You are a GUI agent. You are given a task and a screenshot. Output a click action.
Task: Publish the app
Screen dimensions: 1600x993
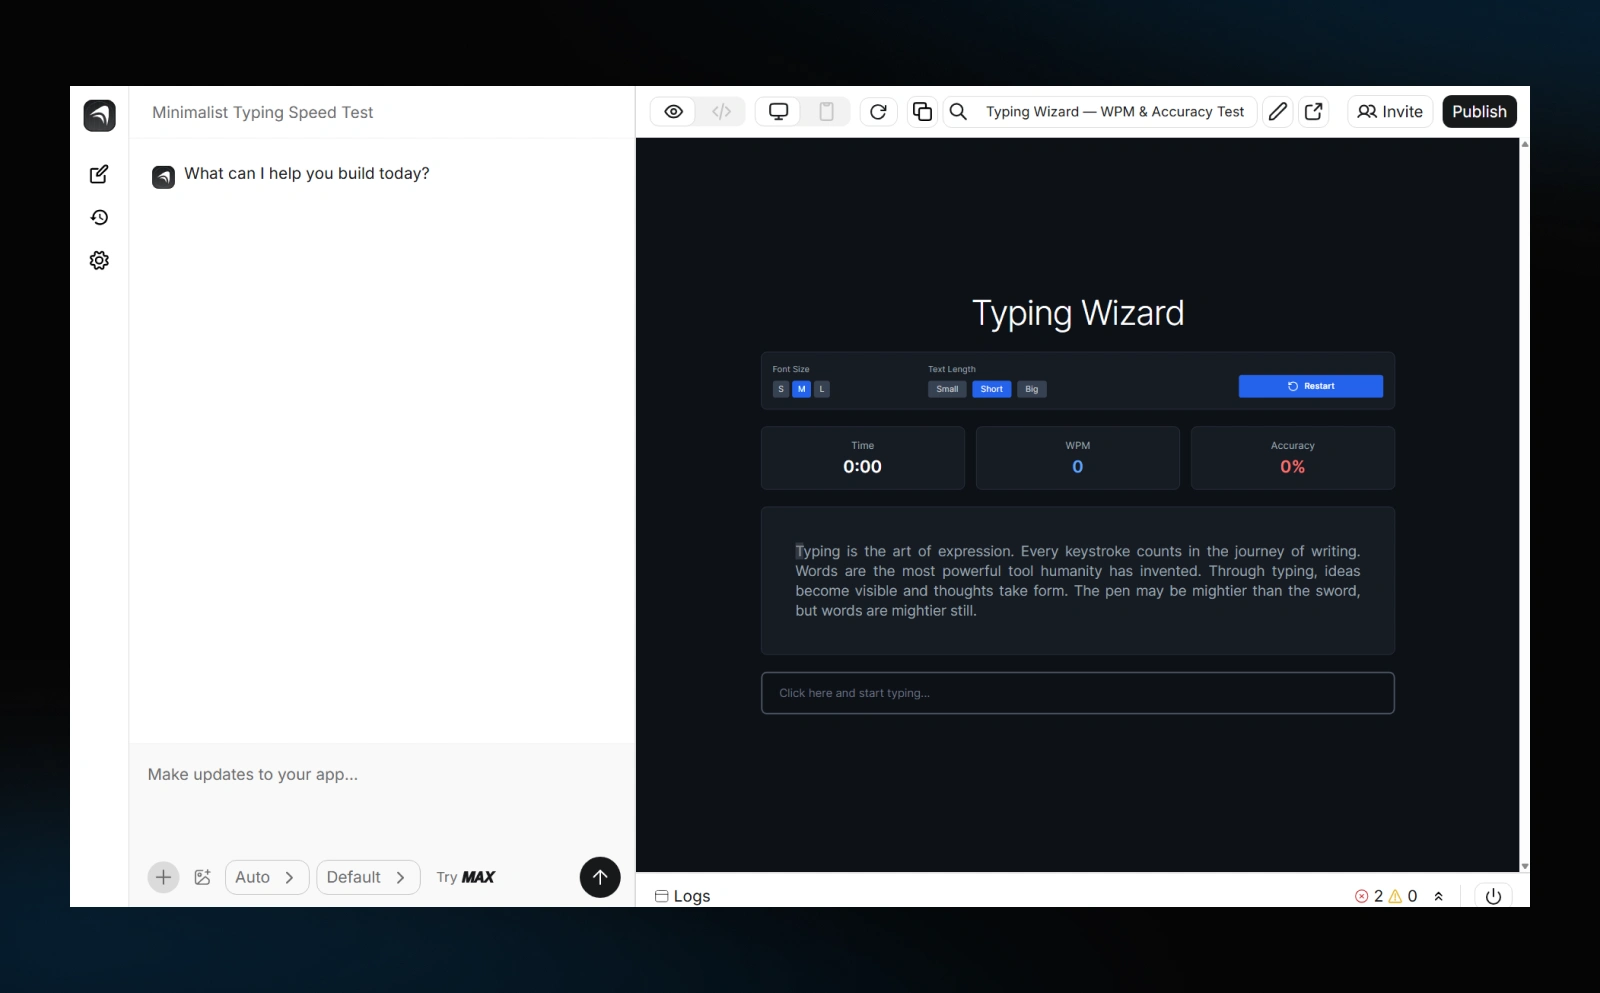pos(1479,111)
